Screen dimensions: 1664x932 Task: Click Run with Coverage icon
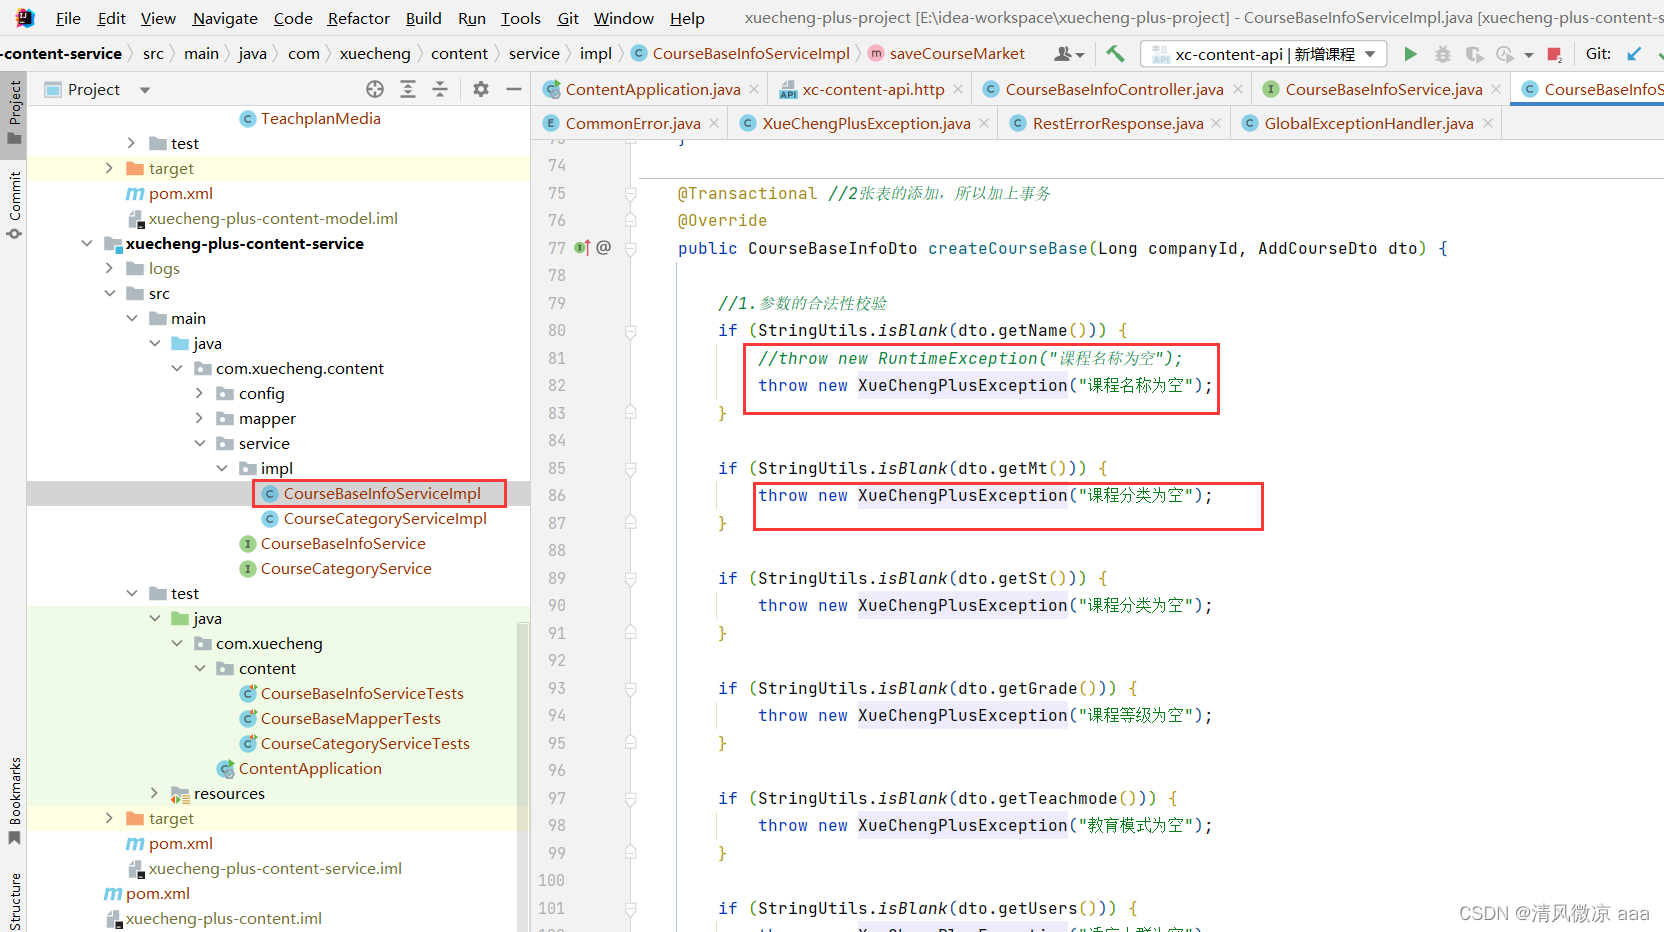pyautogui.click(x=1474, y=54)
